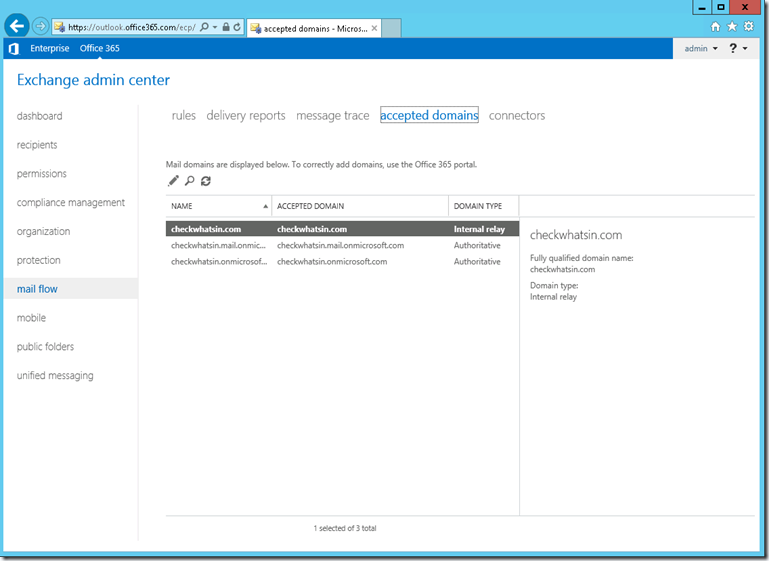This screenshot has height=561, width=769.
Task: Open a new blank browser tab
Action: (391, 28)
